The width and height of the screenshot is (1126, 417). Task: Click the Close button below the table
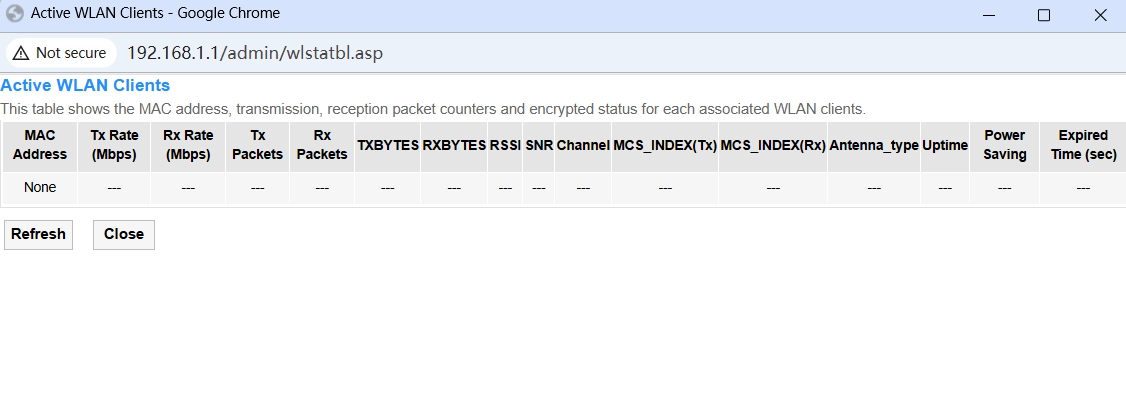[124, 235]
